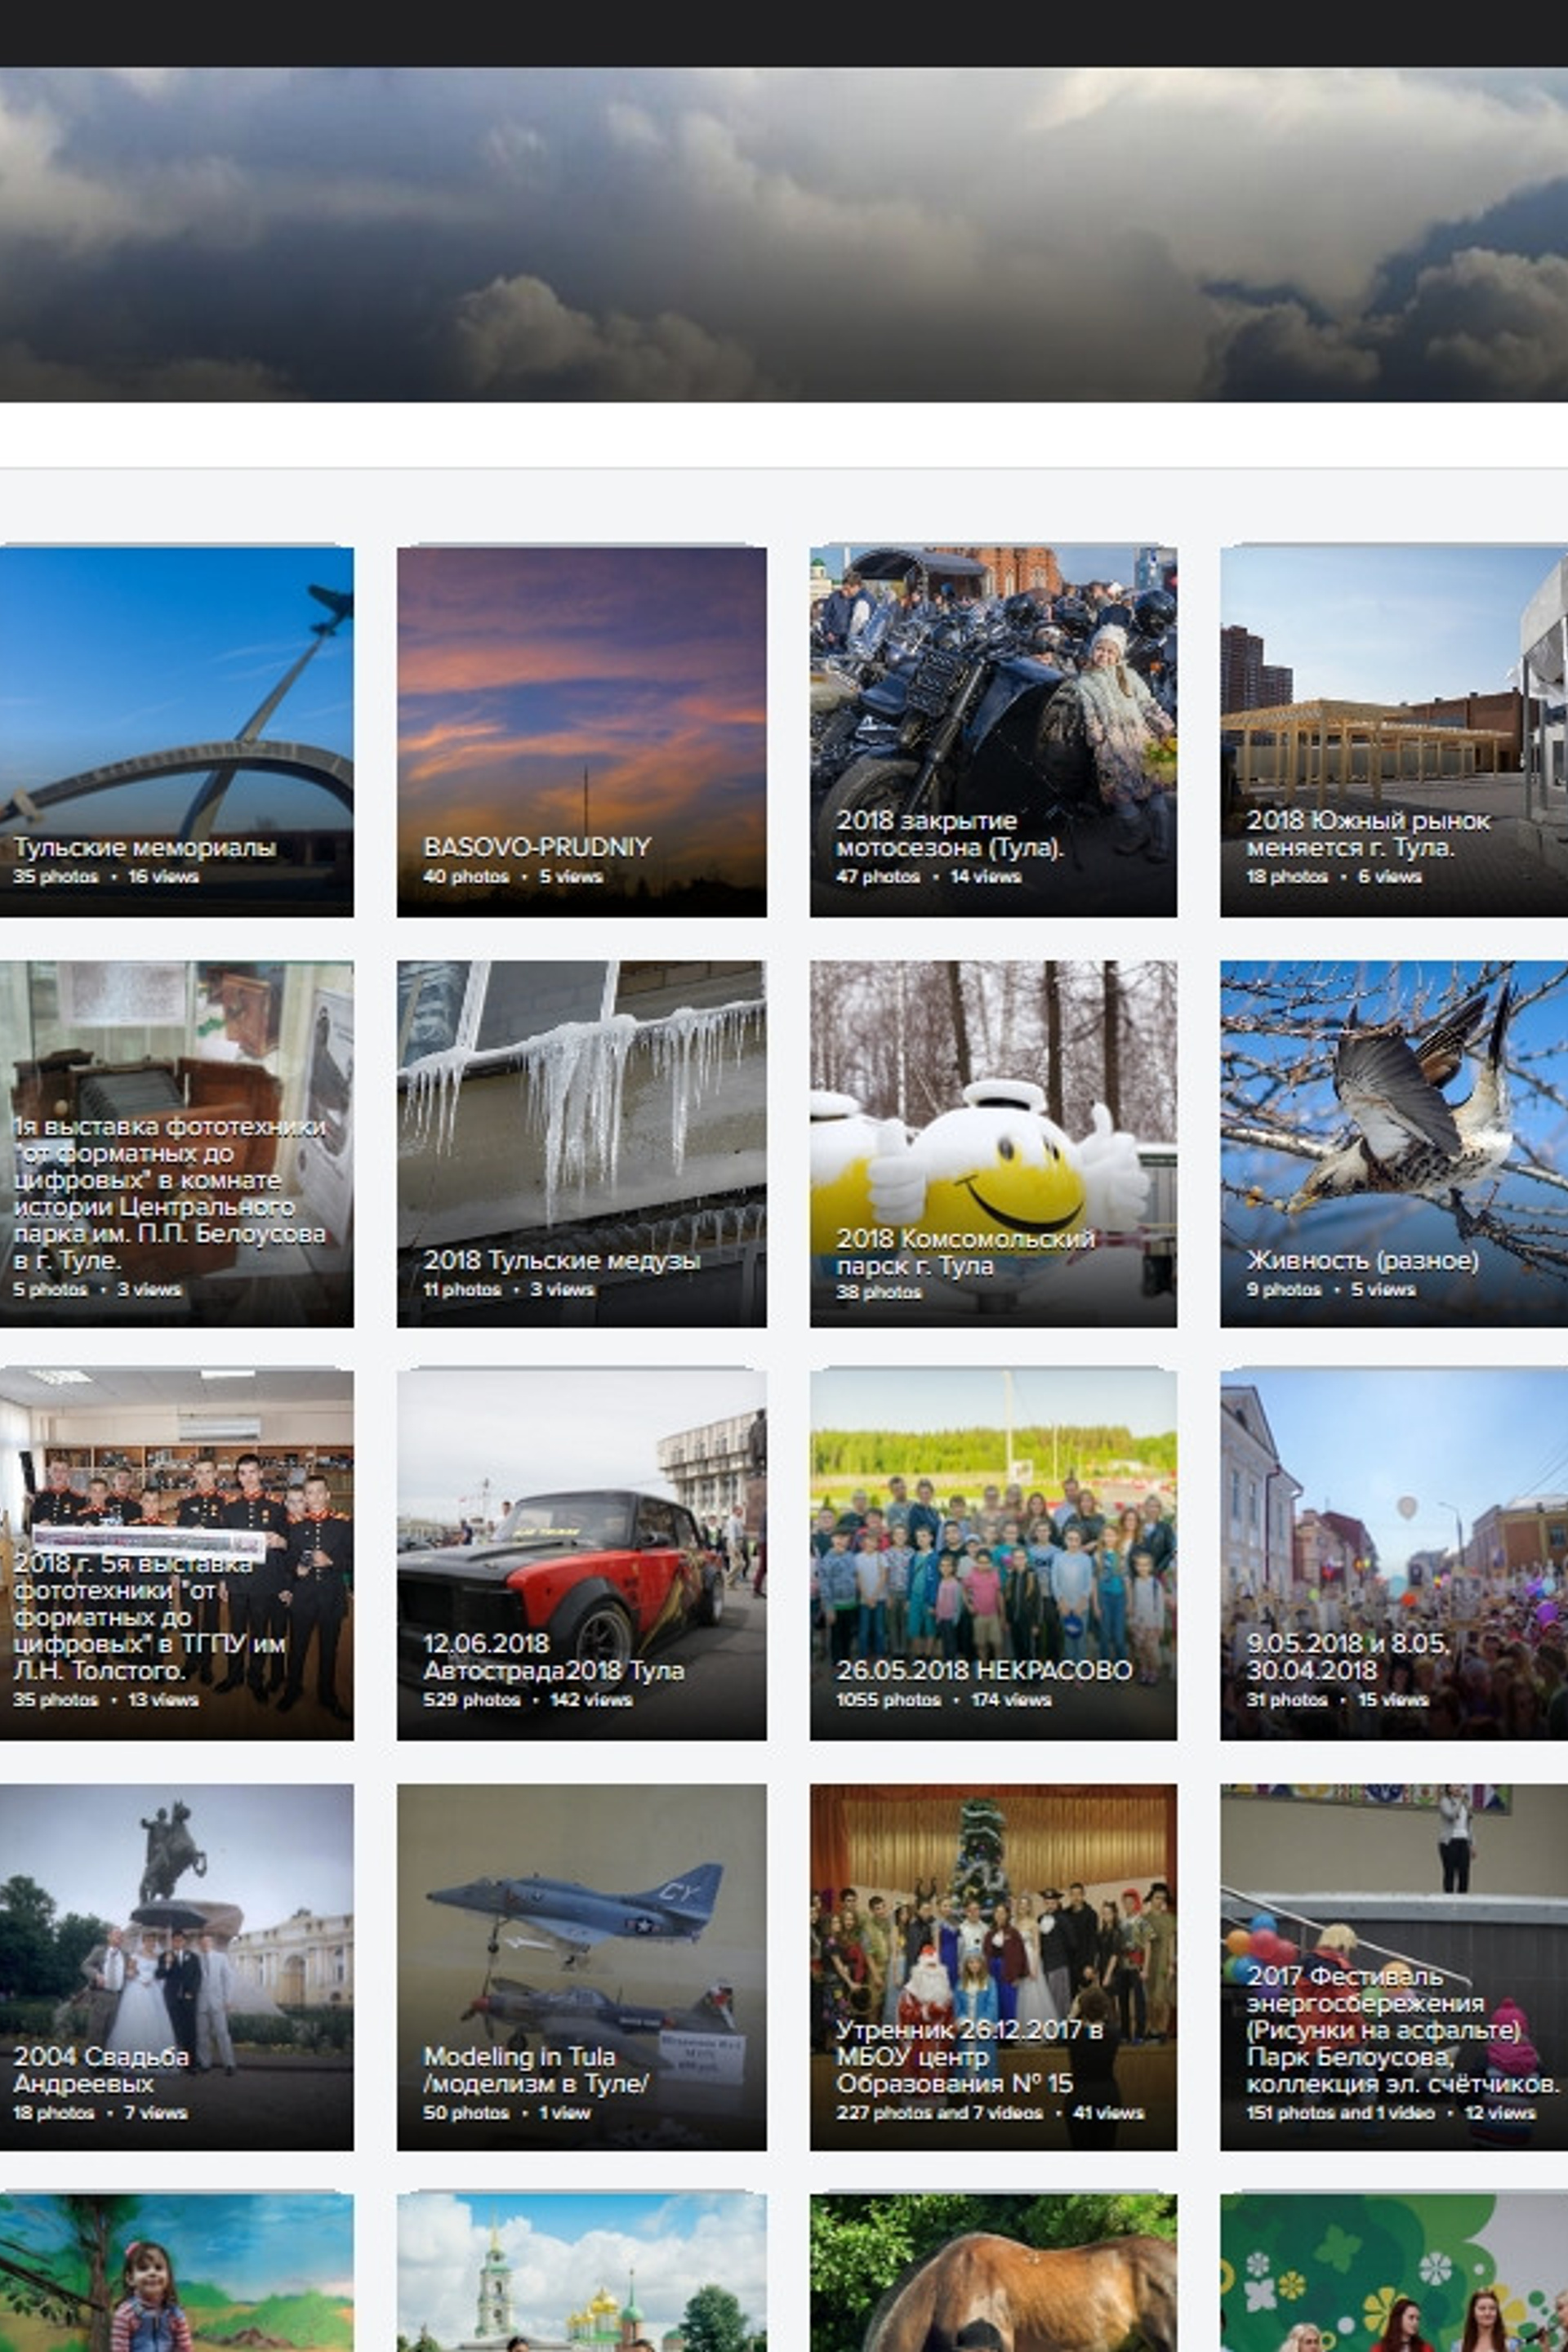This screenshot has width=1568, height=2352.
Task: Open the Живность (разное) bird album
Action: point(1393,1143)
